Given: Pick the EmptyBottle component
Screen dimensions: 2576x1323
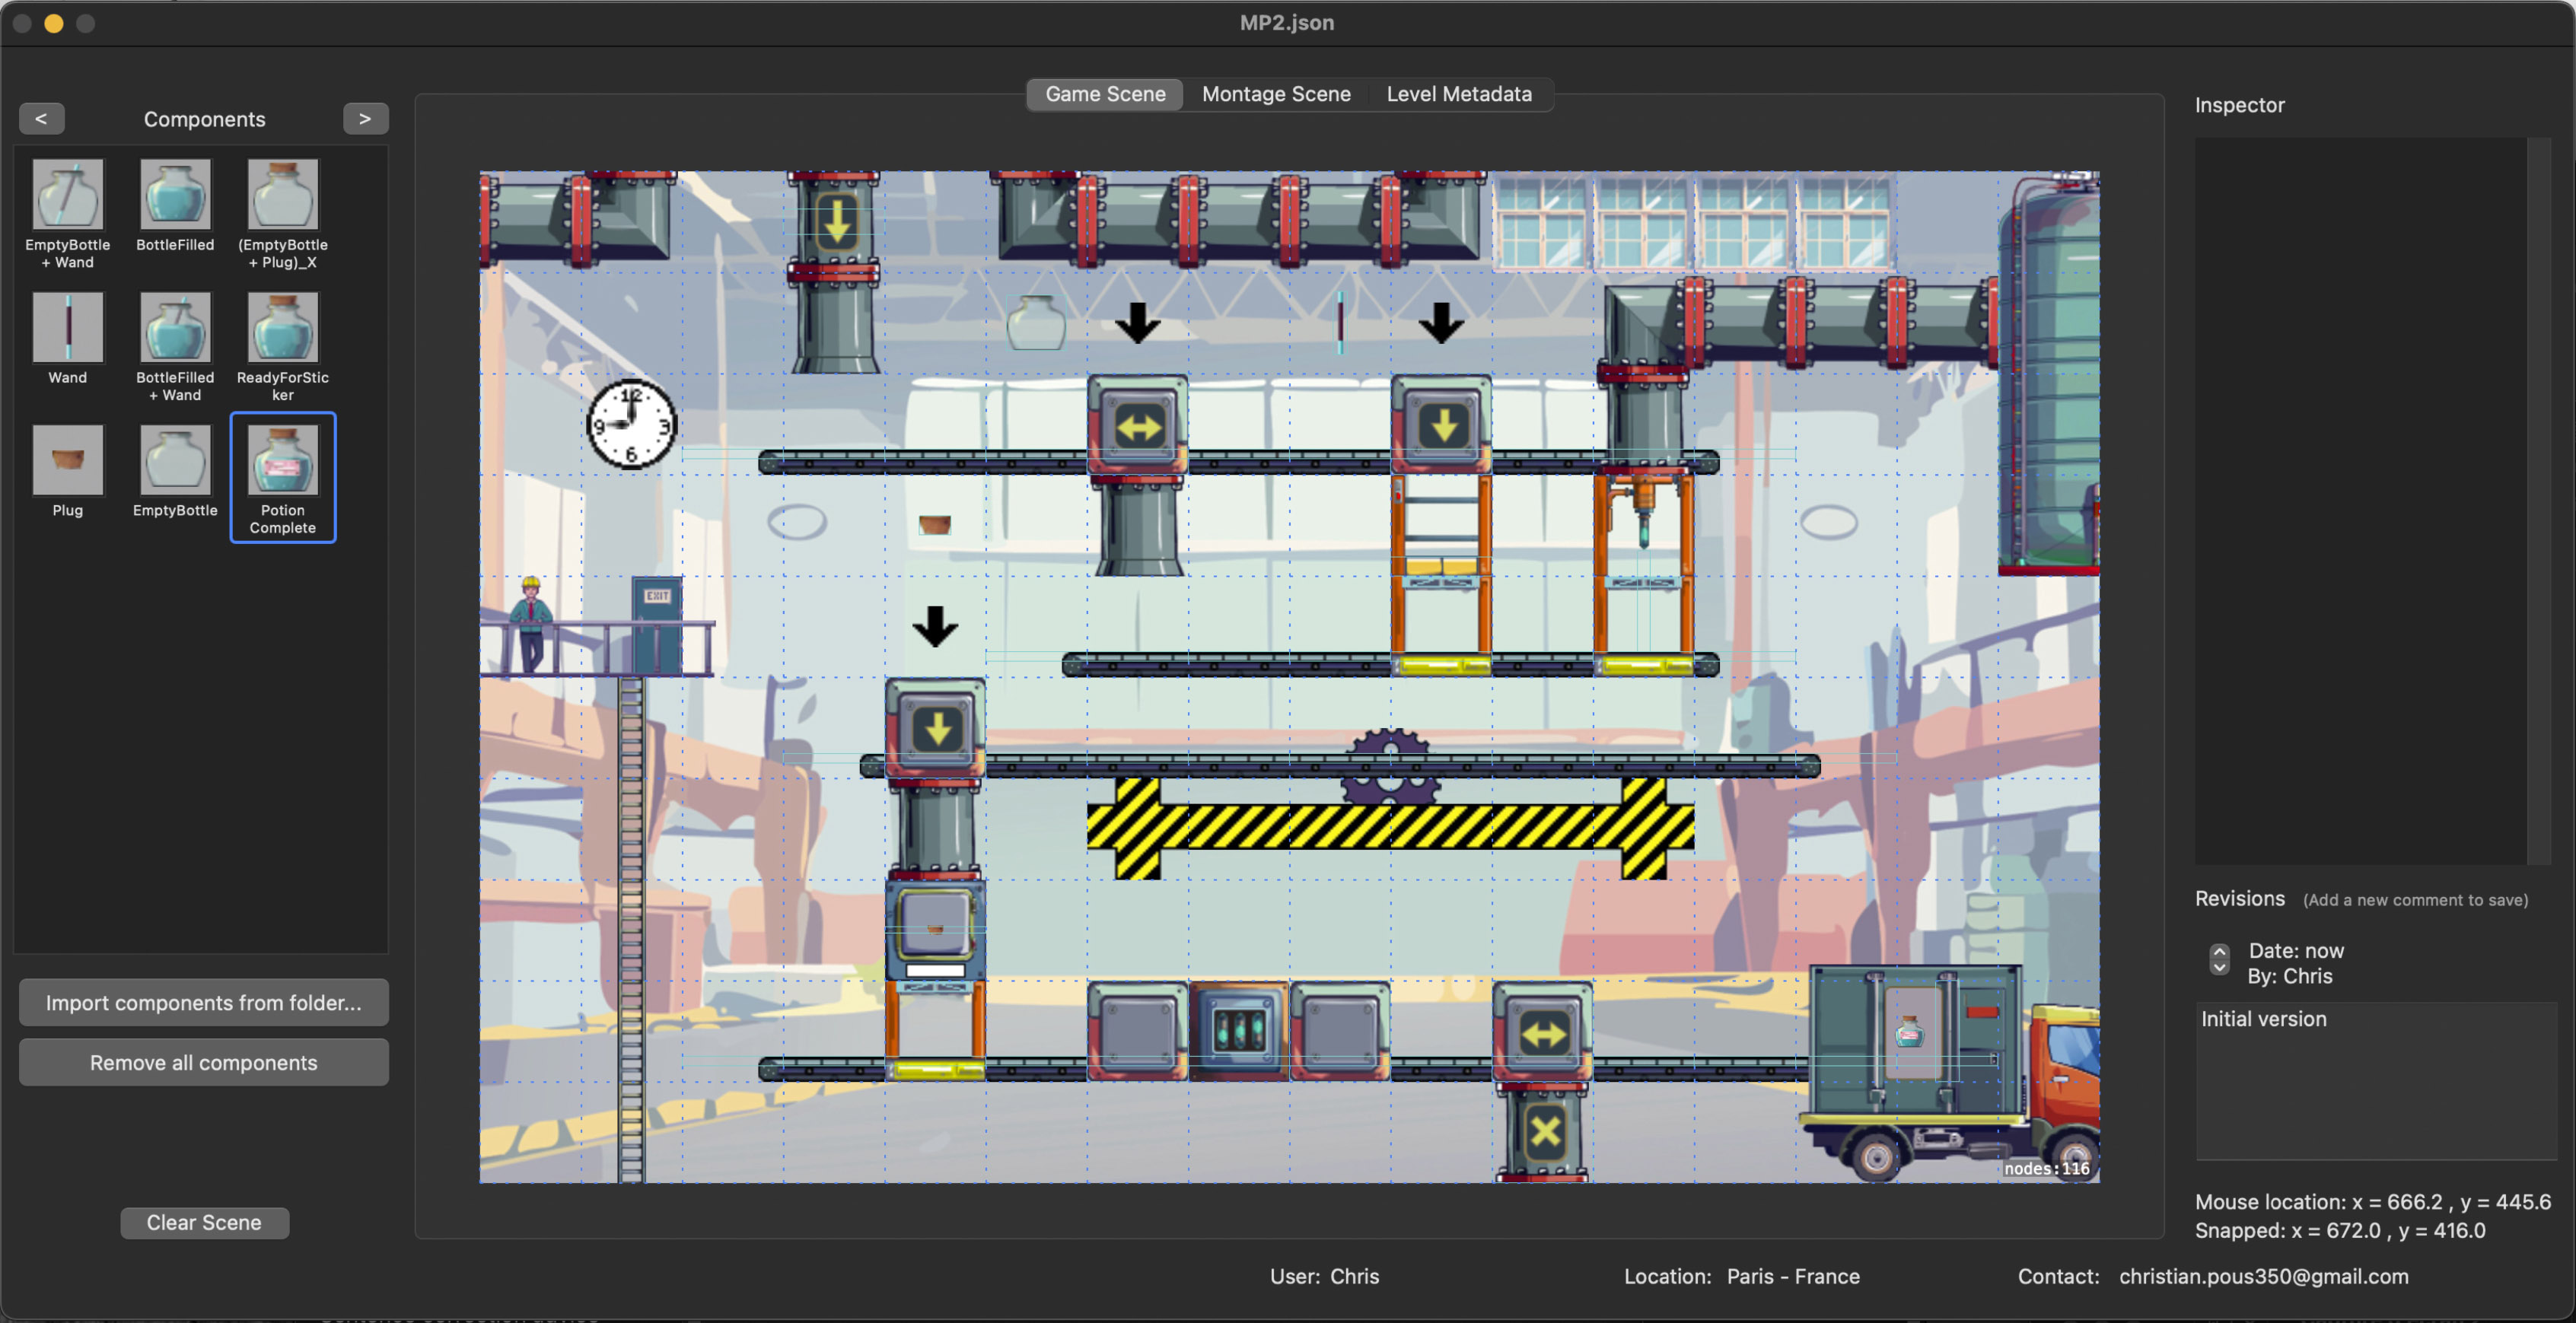Looking at the screenshot, I should point(175,460).
